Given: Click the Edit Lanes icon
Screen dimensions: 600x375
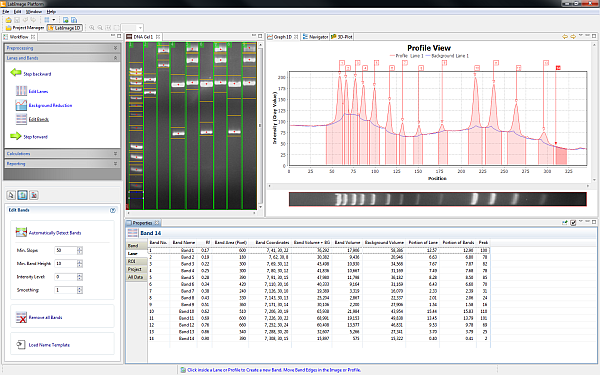Looking at the screenshot, I should coord(21,91).
